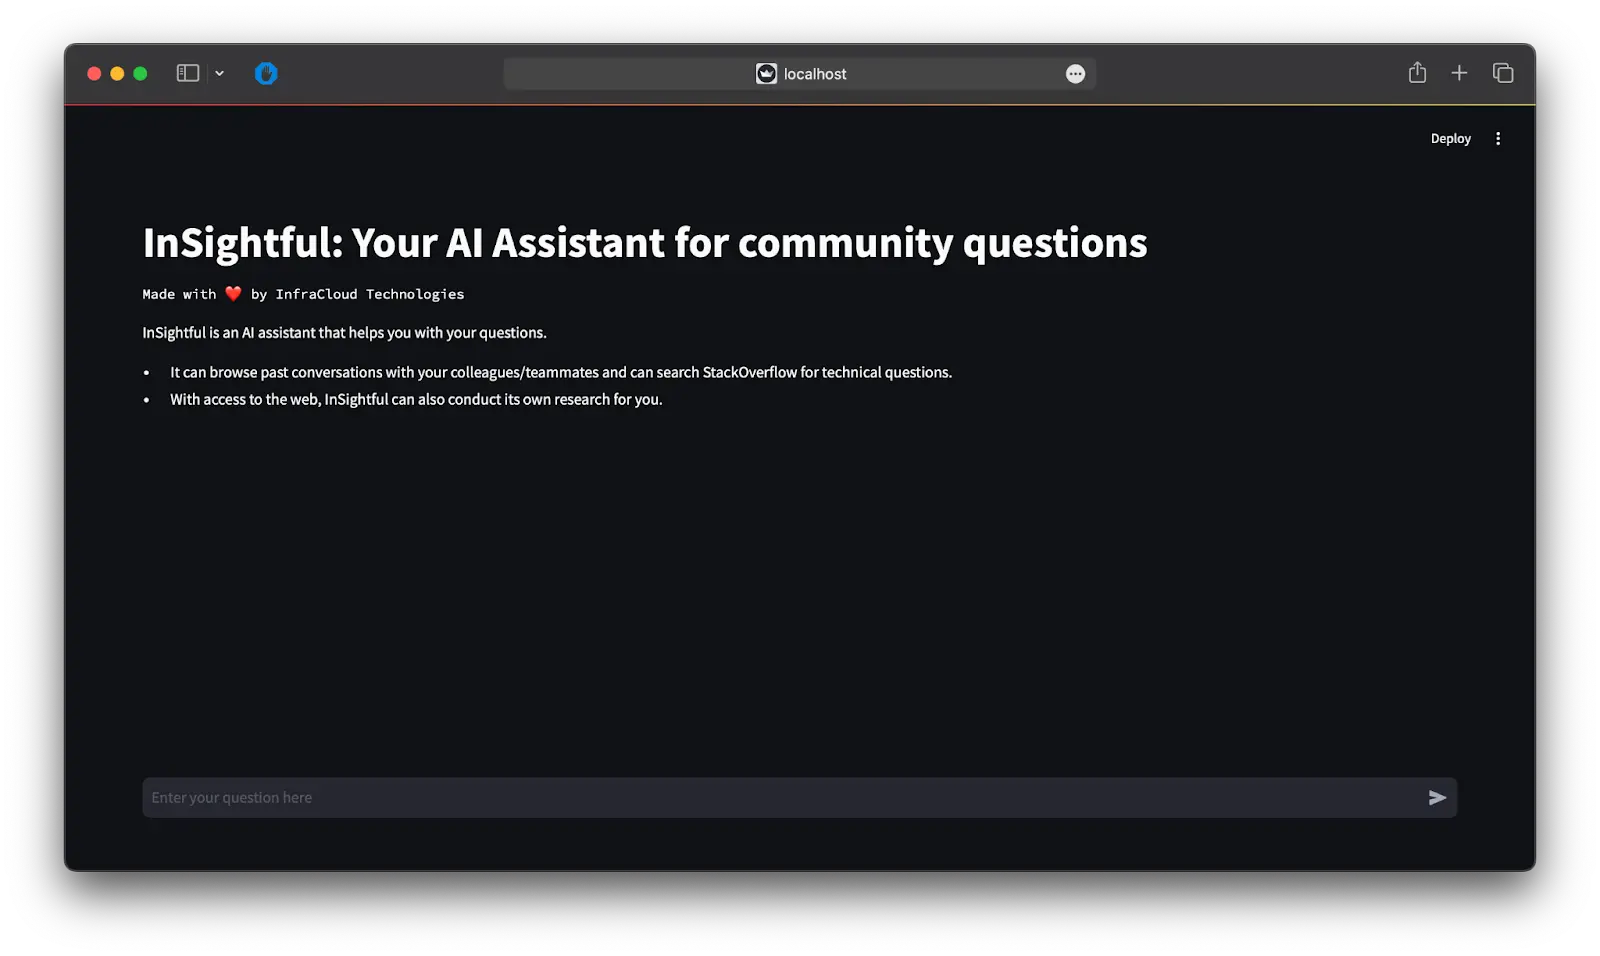Submit question with send arrow icon
Image resolution: width=1600 pixels, height=956 pixels.
pos(1437,797)
